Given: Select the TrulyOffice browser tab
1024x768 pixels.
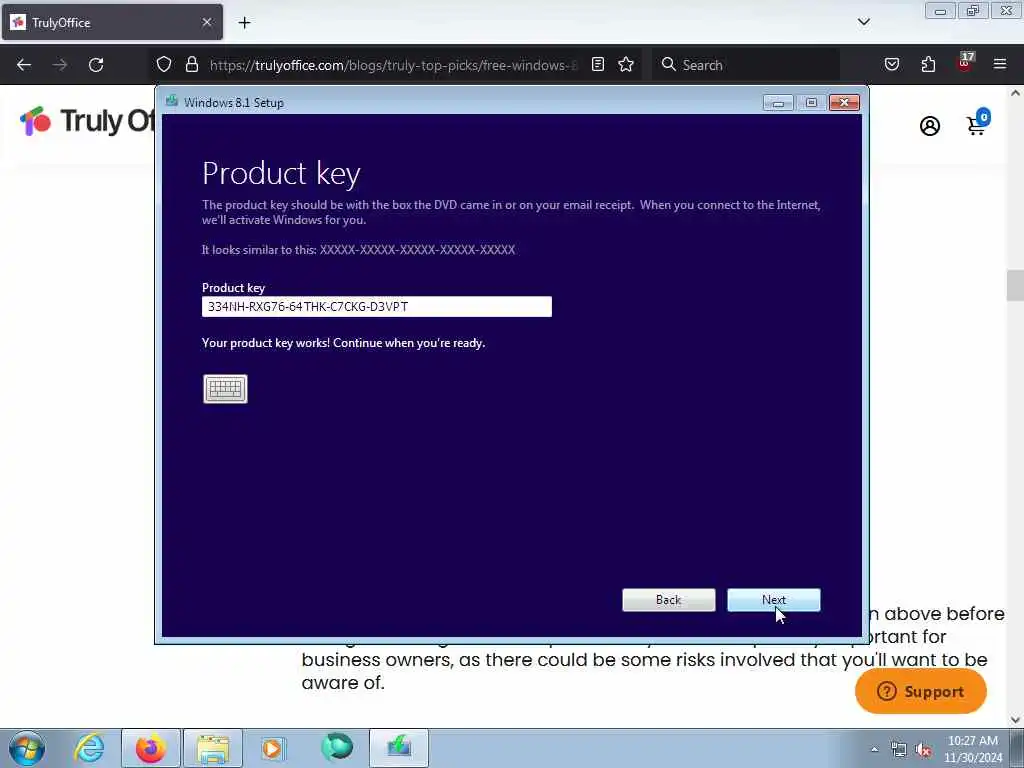Looking at the screenshot, I should pos(112,22).
